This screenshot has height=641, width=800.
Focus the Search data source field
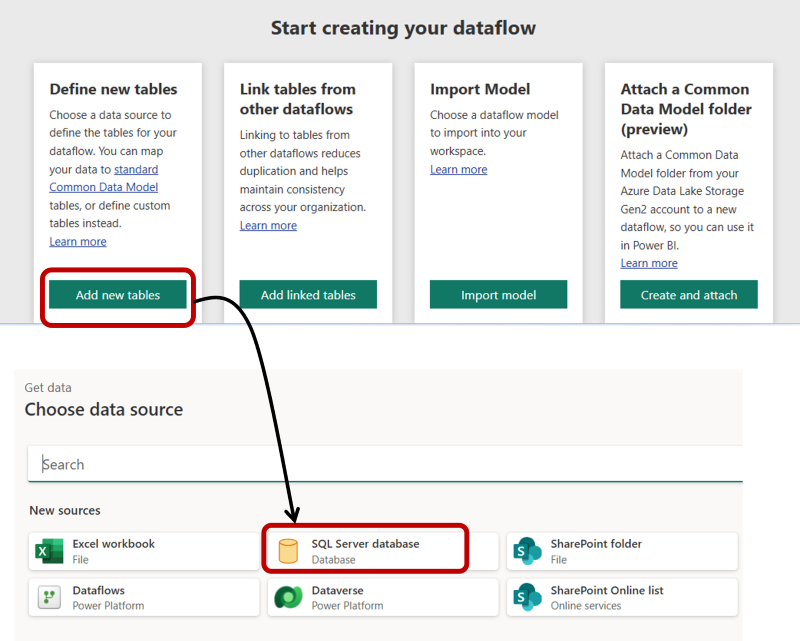[385, 464]
